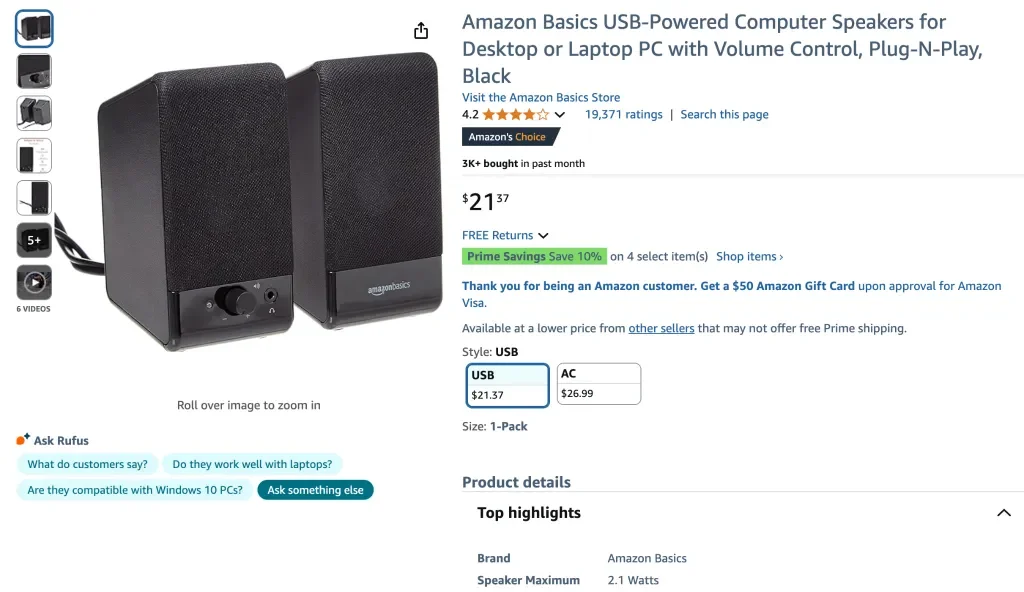This screenshot has width=1024, height=592.
Task: Open Shop items for Prime Savings
Action: click(x=749, y=256)
